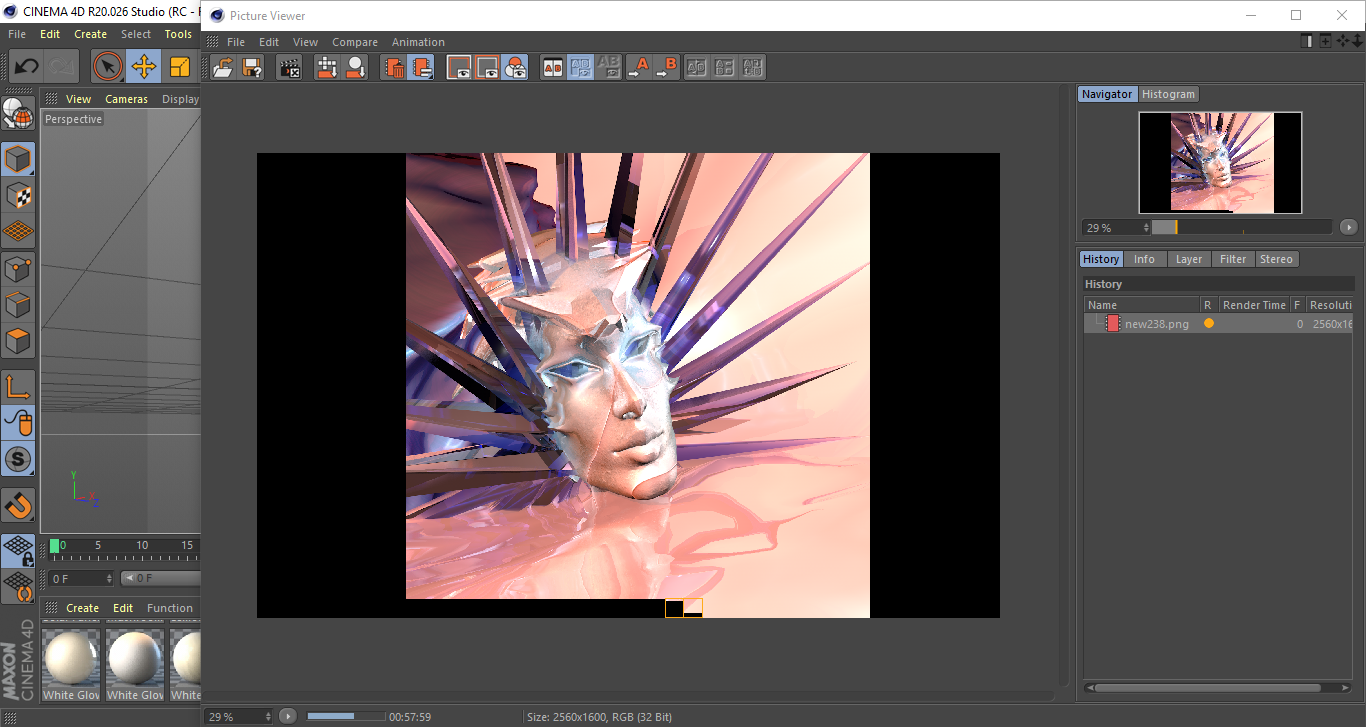Viewport: 1366px width, 727px height.
Task: Click the Redo arrow in Cinema 4D
Action: pos(62,67)
